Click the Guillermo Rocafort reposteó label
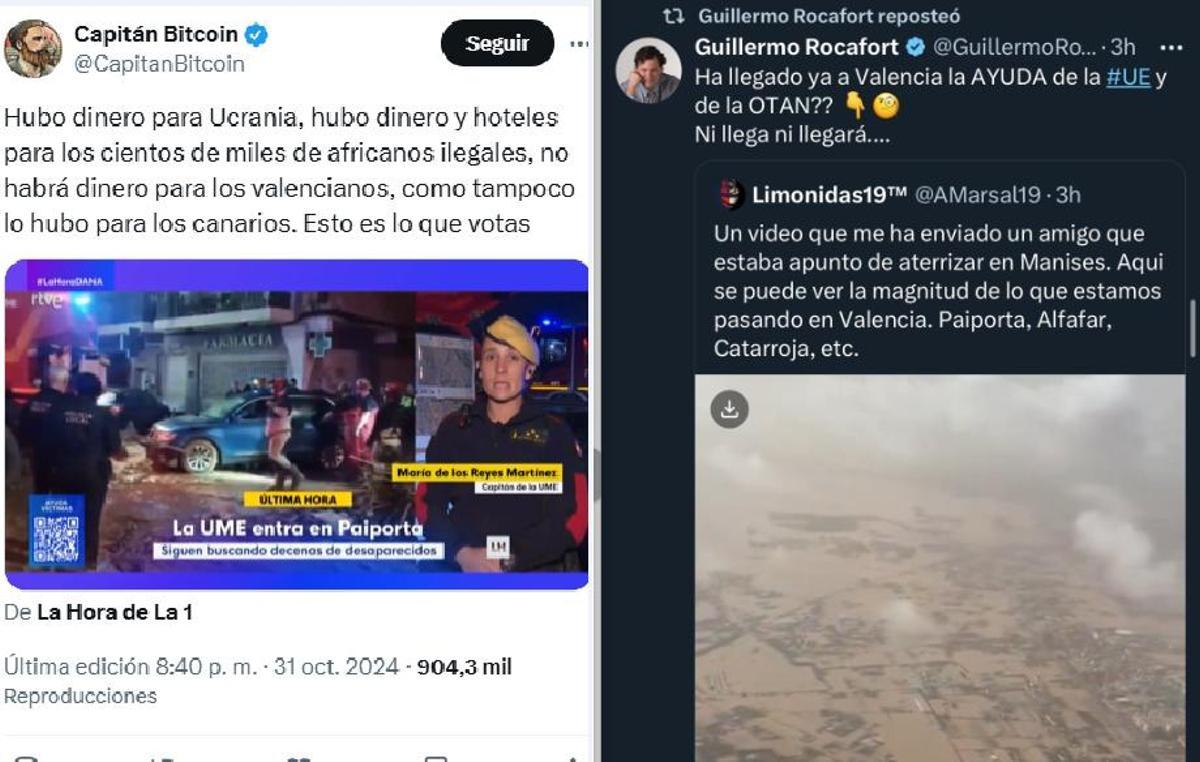 (x=829, y=16)
